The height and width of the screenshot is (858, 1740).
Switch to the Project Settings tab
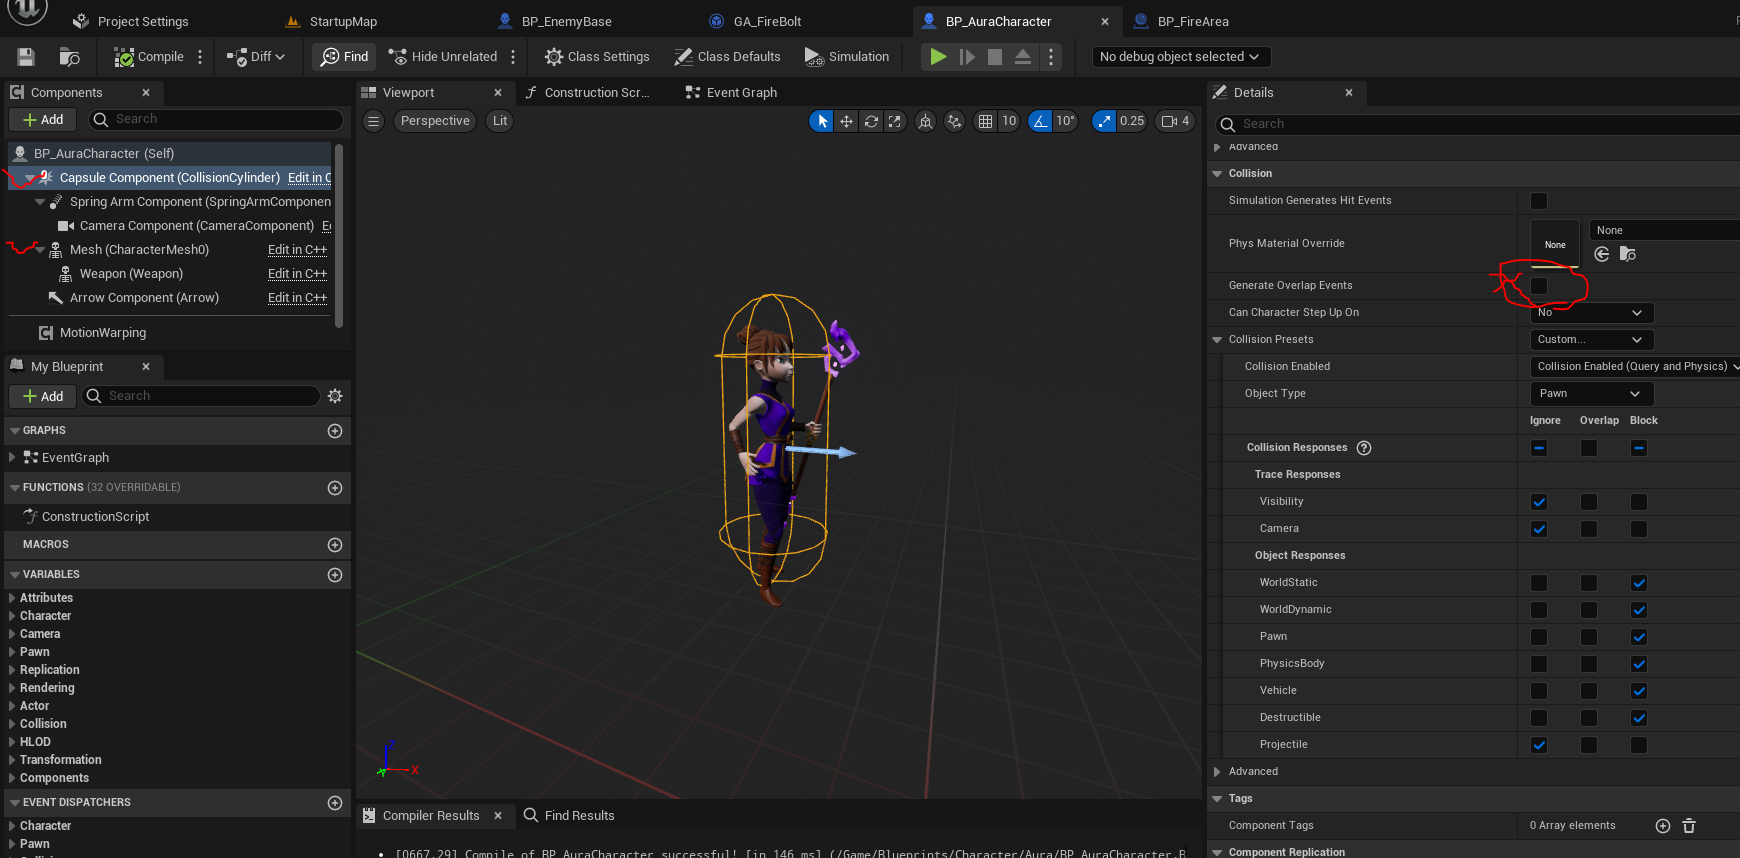143,21
